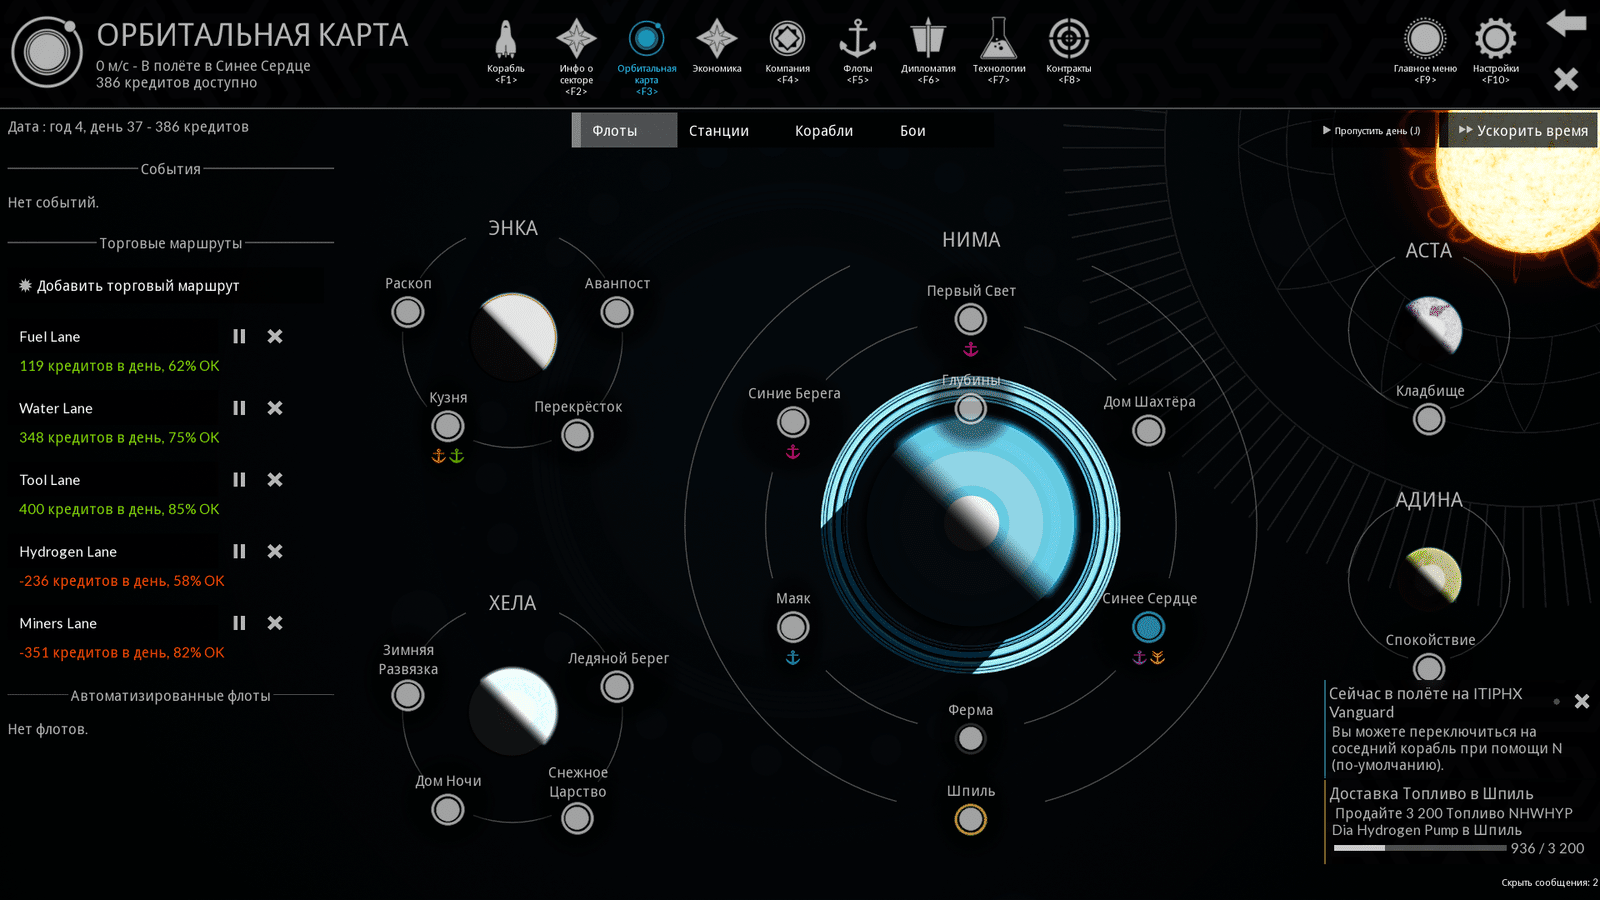1600x900 pixels.
Task: Open Главное меню (F9) icon
Action: coord(1425,40)
